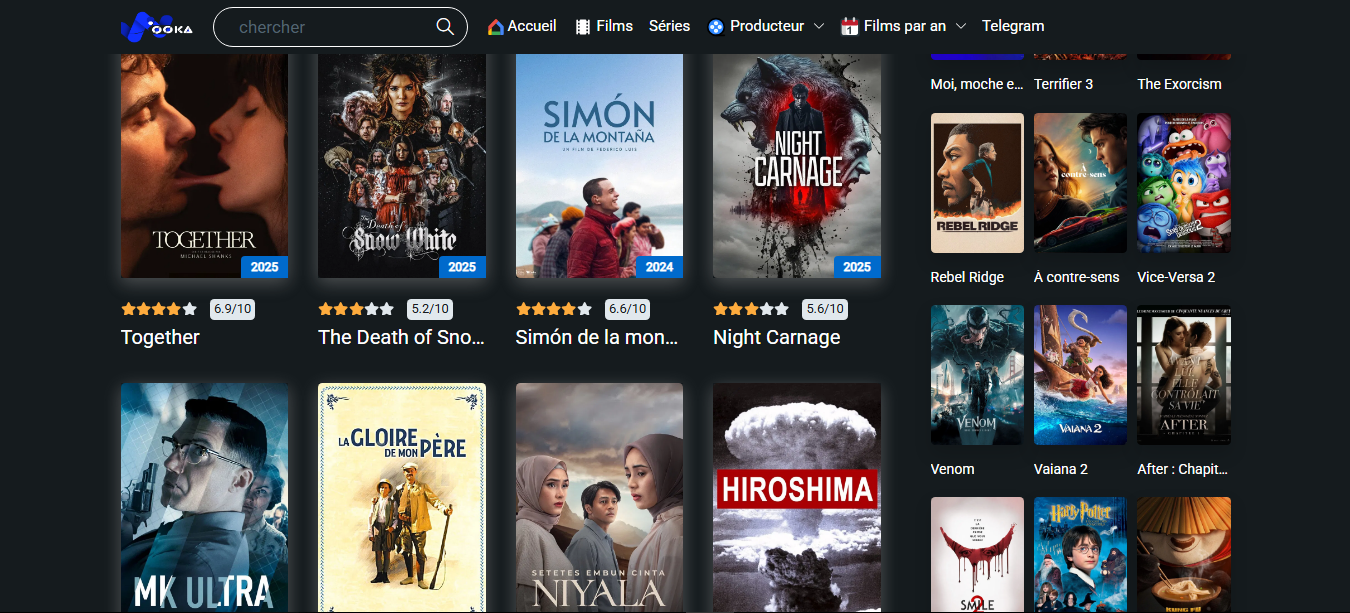Click the 2025 badge on Together
Image resolution: width=1350 pixels, height=613 pixels.
[265, 267]
